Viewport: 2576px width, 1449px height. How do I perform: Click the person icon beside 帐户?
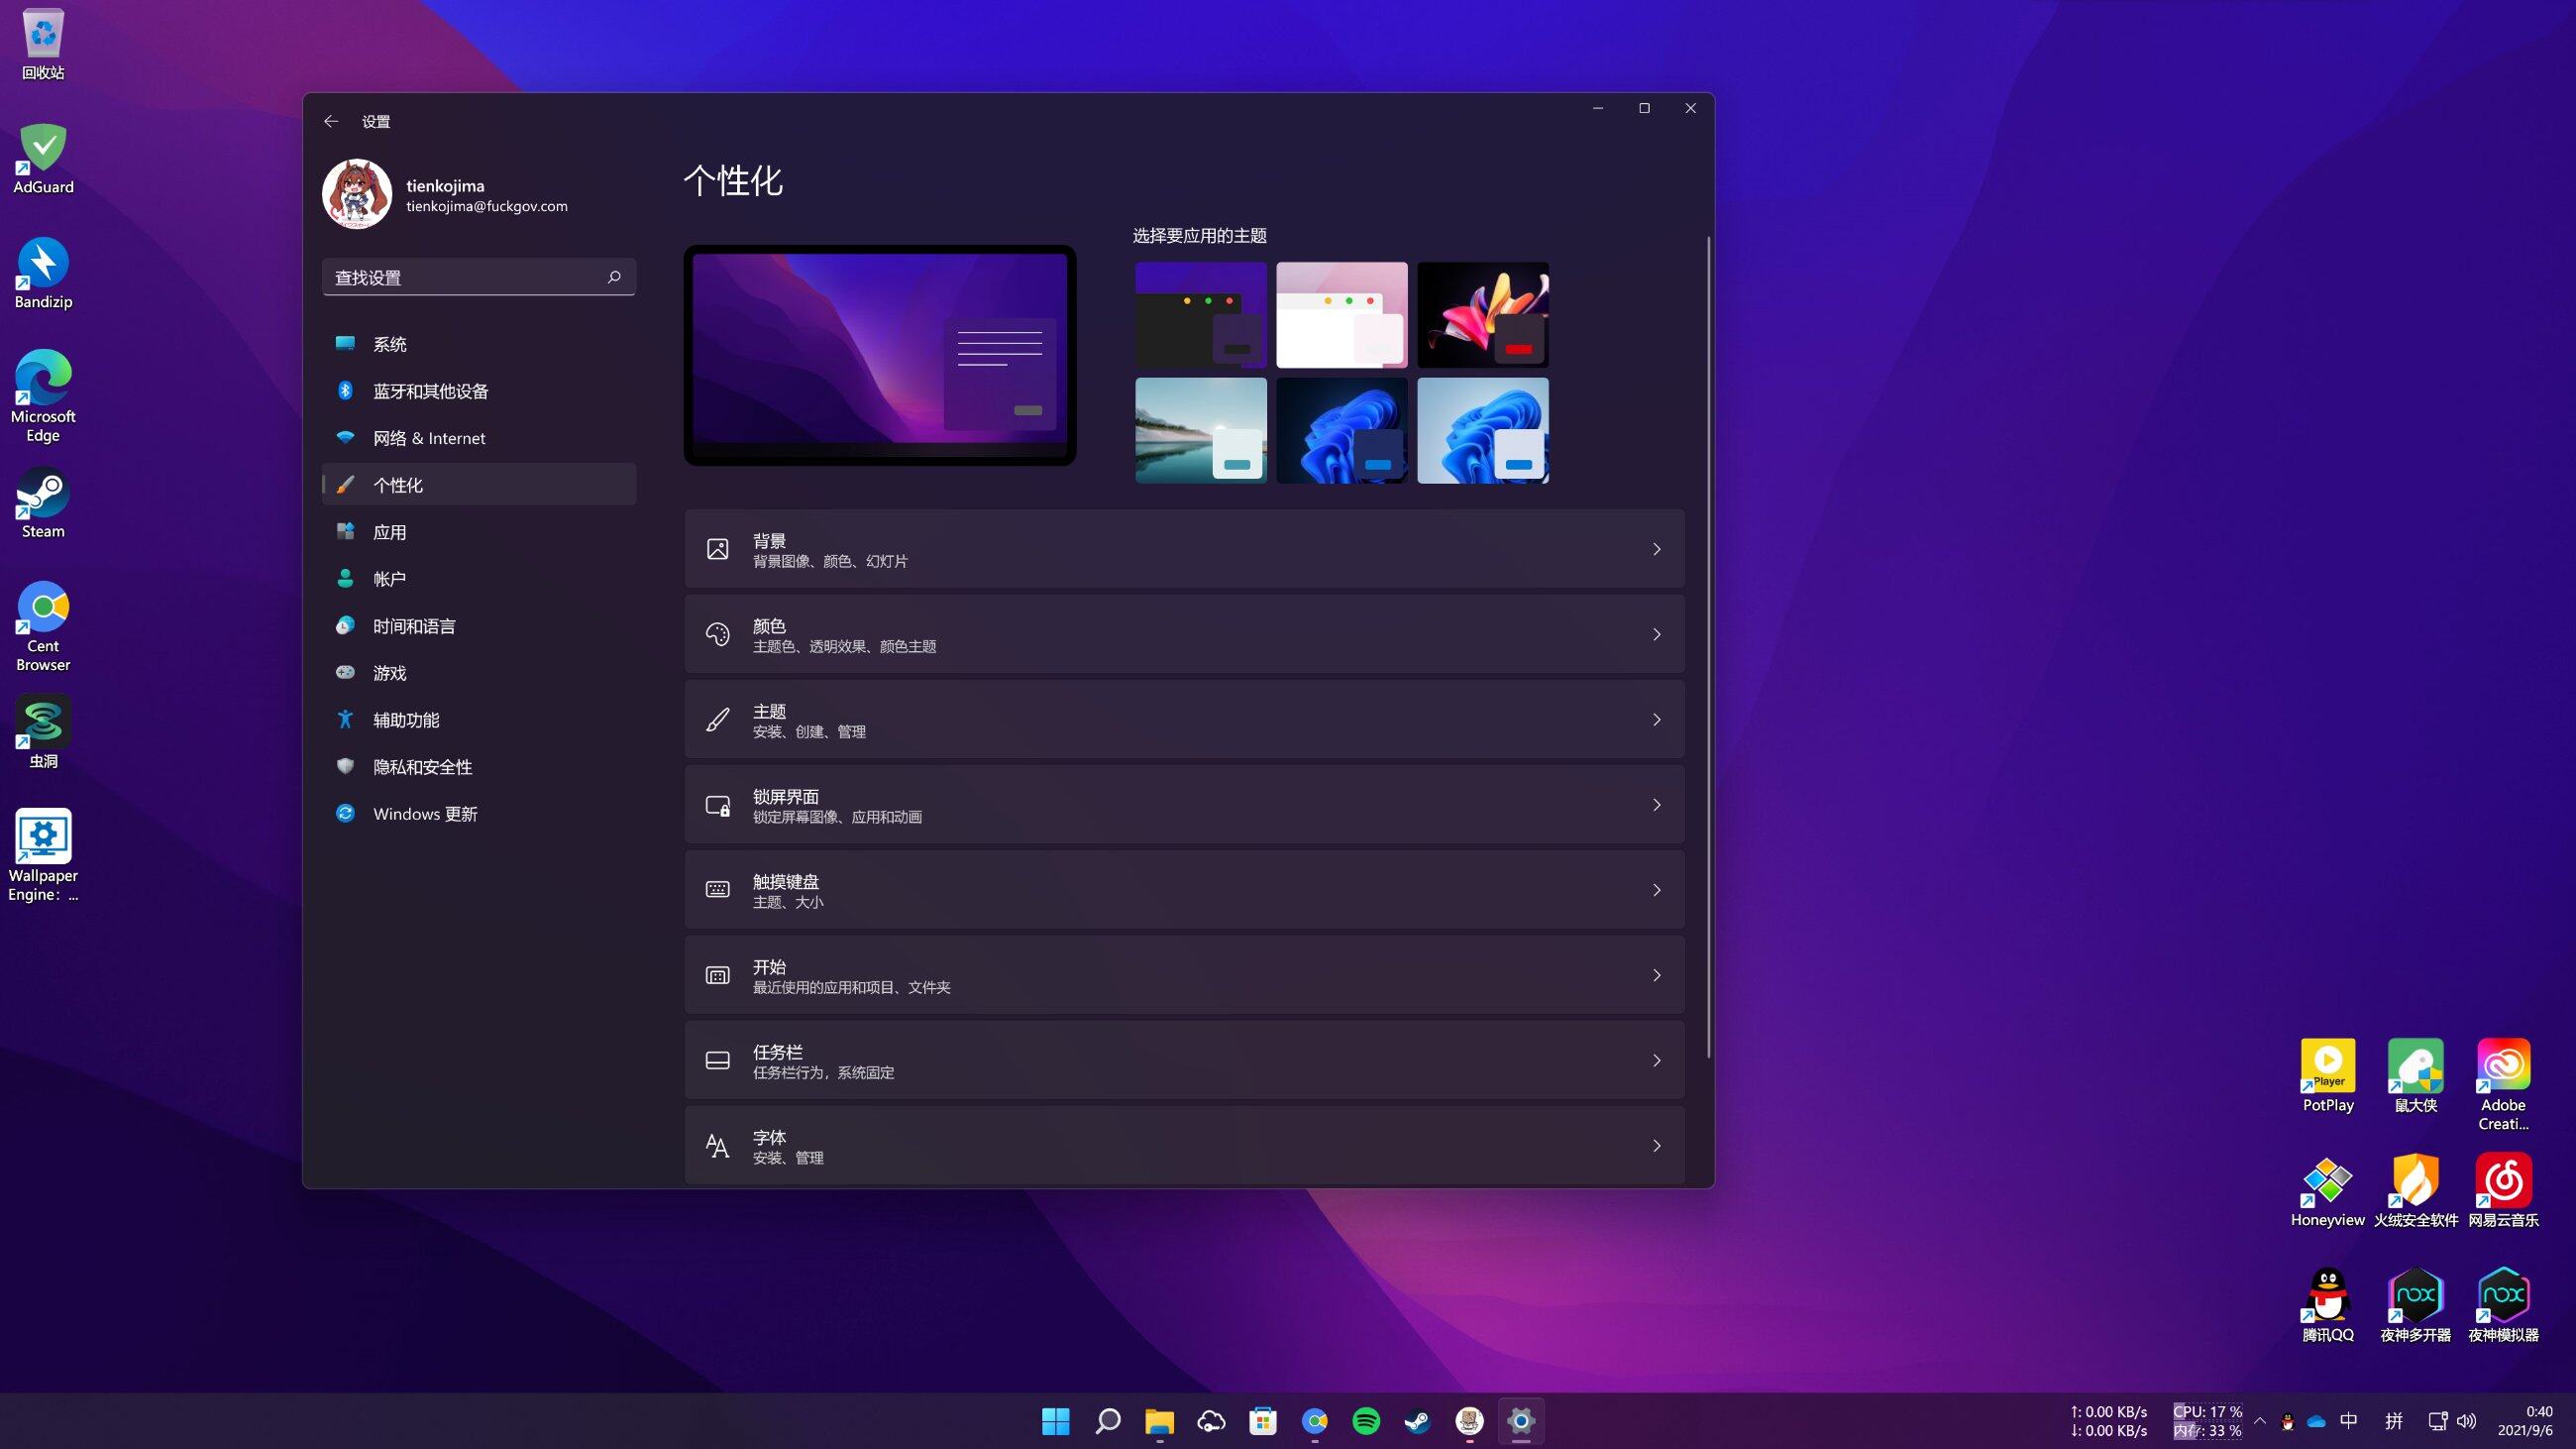pyautogui.click(x=345, y=578)
